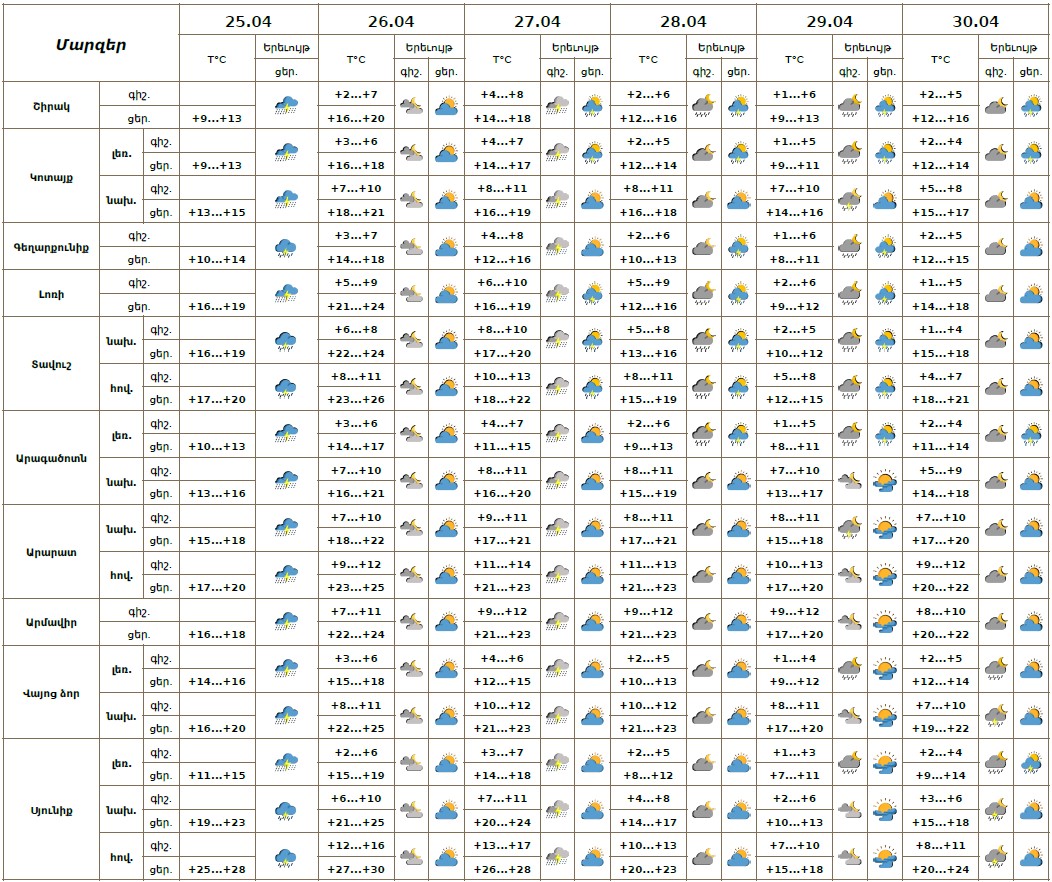Image resolution: width=1052 pixels, height=882 pixels.
Task: Select the 25.04 date column header
Action: 249,21
